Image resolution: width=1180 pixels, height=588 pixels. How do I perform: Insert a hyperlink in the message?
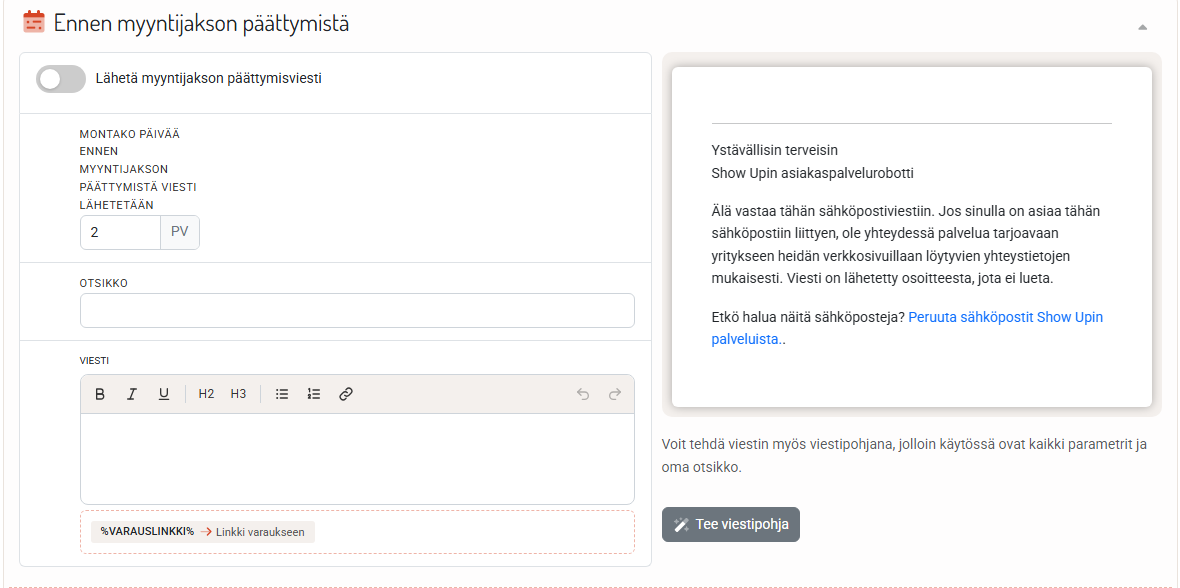tap(345, 394)
